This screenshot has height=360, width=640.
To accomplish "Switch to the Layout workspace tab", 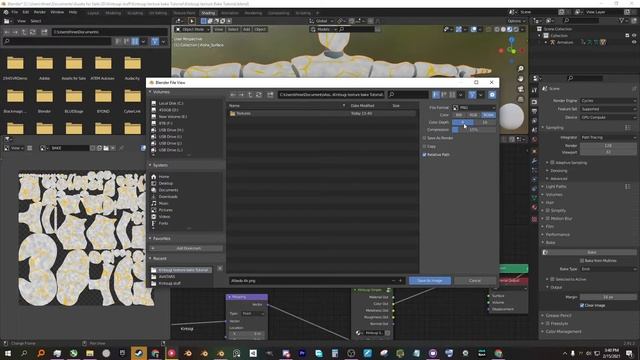I will point(93,13).
